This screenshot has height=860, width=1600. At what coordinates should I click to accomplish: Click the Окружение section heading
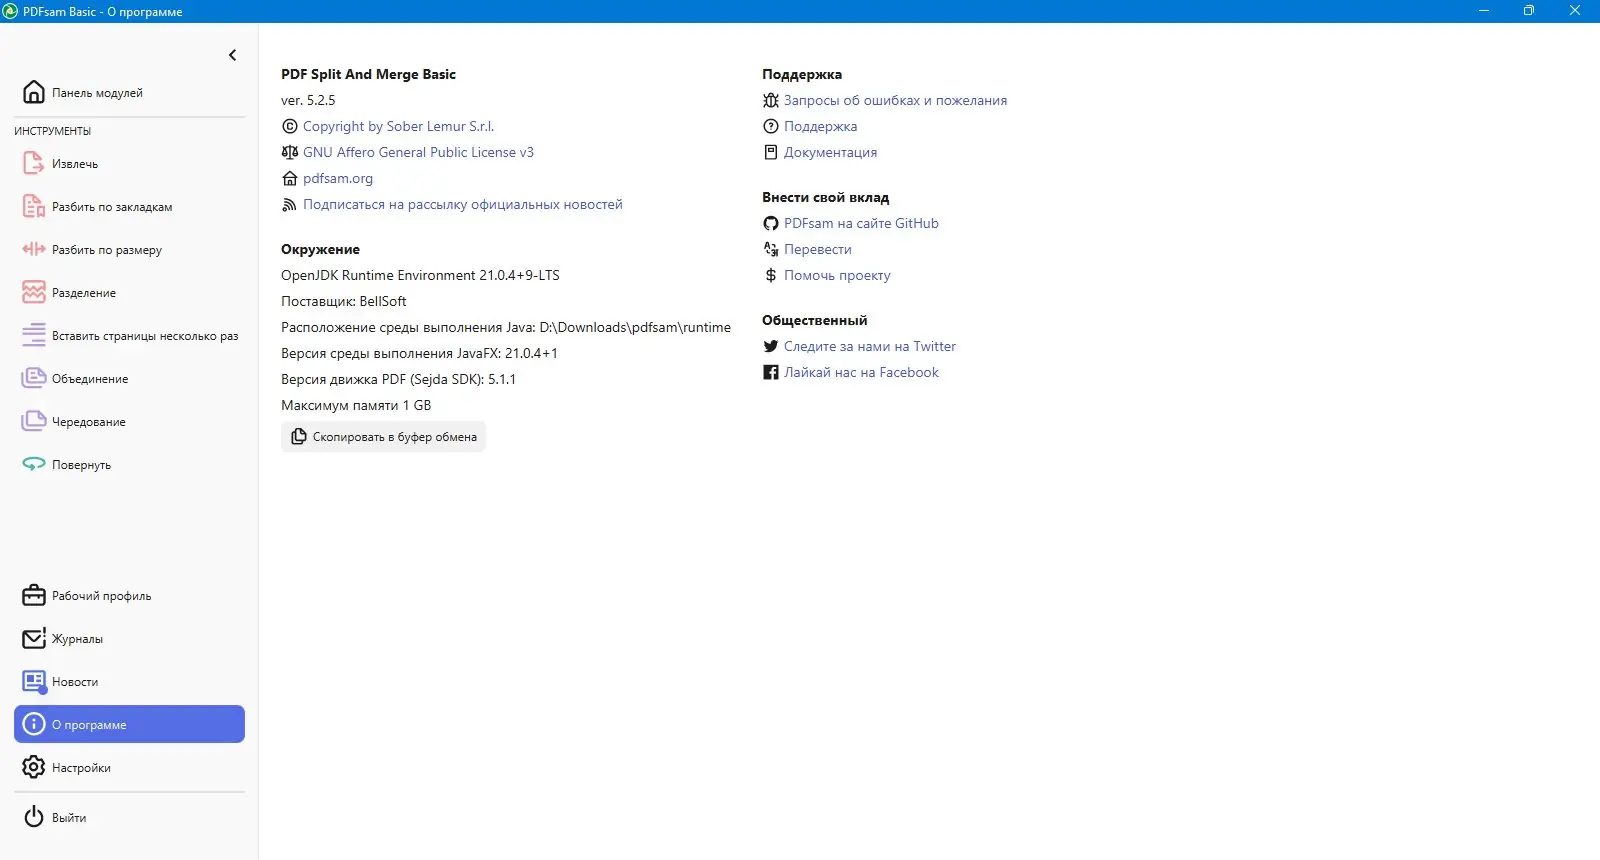coord(320,249)
